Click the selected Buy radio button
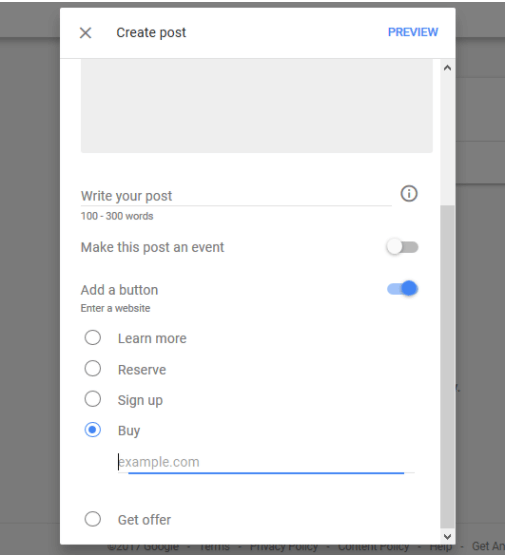 tap(93, 430)
